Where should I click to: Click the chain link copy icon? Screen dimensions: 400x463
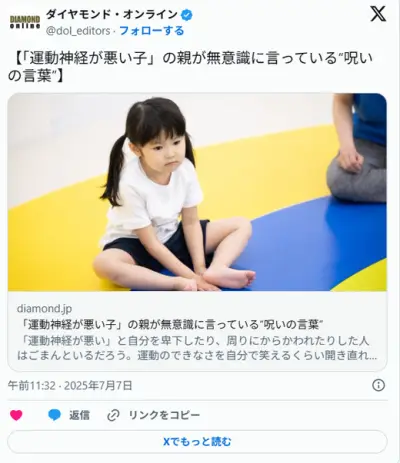[113, 415]
